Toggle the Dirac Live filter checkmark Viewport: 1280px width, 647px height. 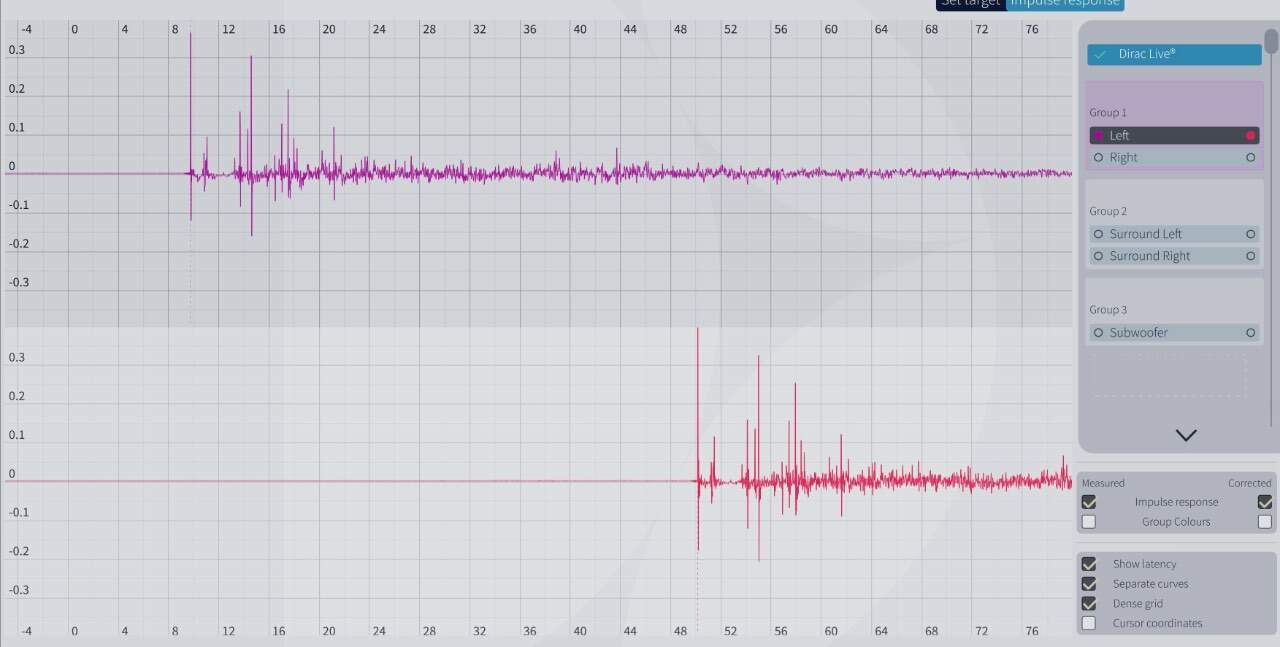(1101, 54)
